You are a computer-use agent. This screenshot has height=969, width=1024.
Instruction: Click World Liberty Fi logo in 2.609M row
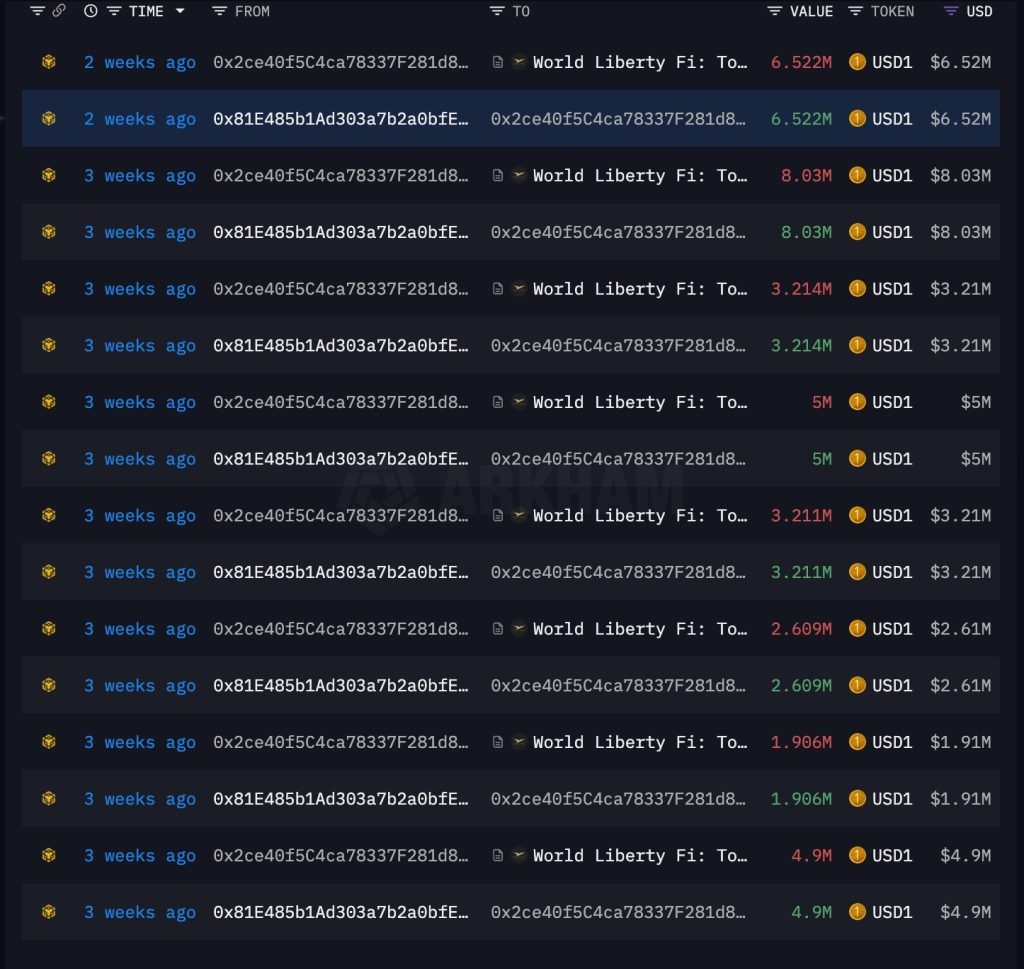[x=518, y=629]
